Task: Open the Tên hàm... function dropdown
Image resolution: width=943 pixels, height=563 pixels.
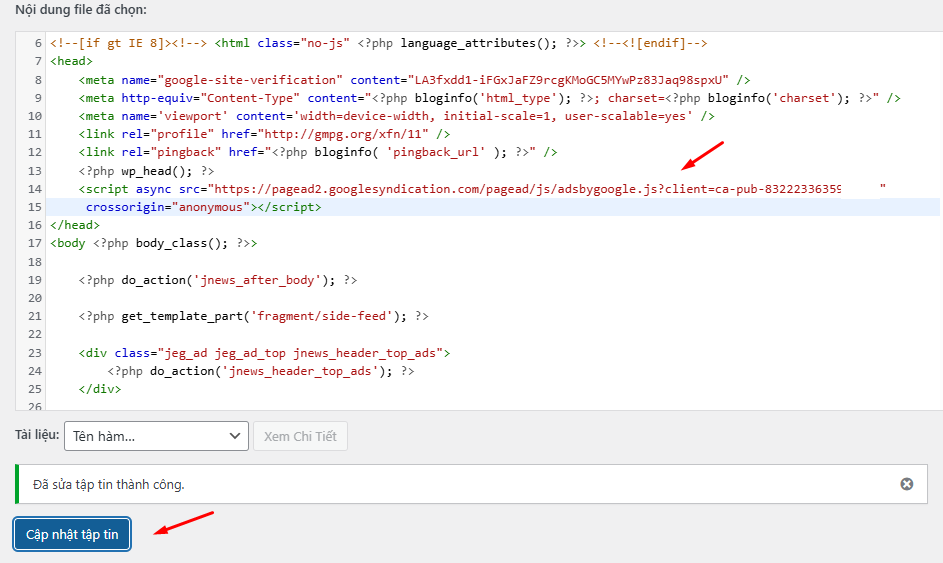Action: [156, 436]
